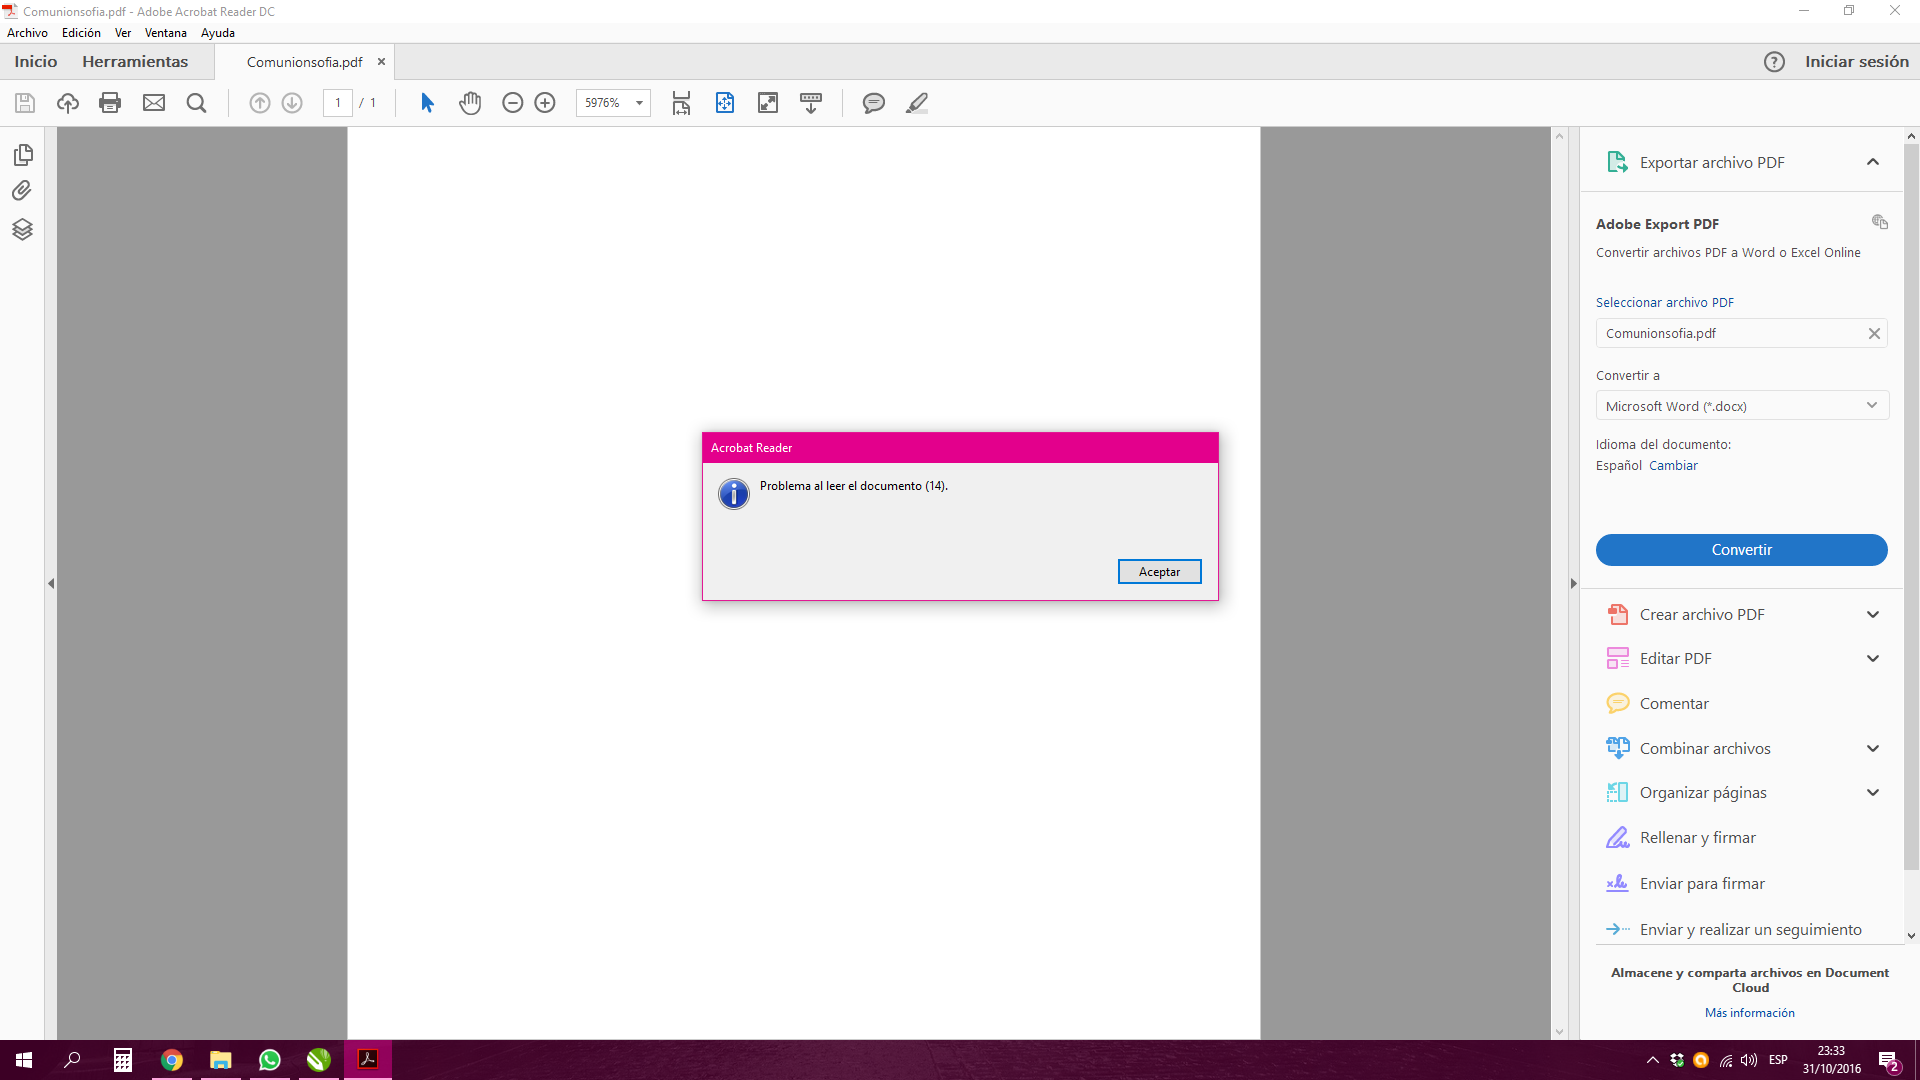Click the fit width scroll icon
Image resolution: width=1920 pixels, height=1080 pixels.
pos(681,103)
